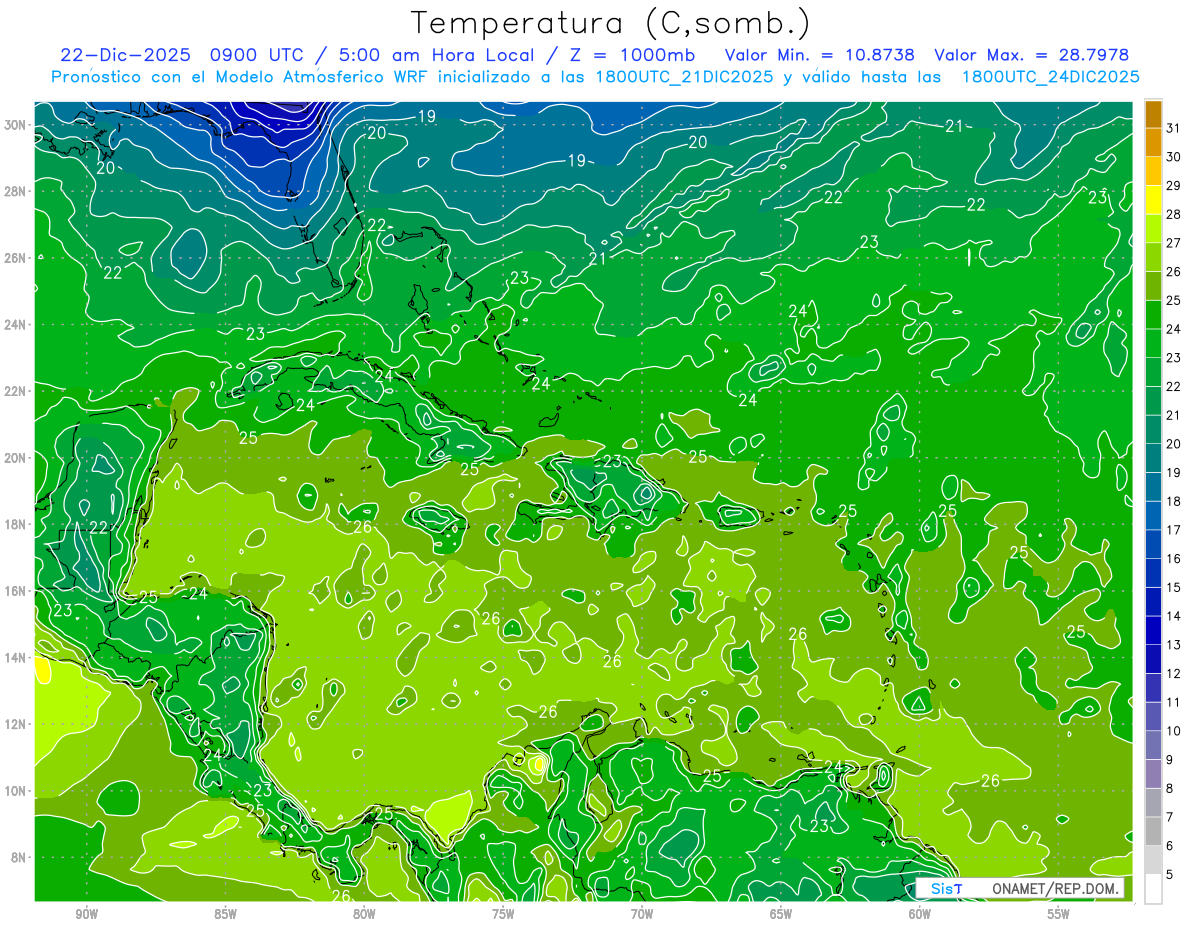The width and height of the screenshot is (1200, 927).
Task: Click the '24N' latitude axis label
Action: click(x=16, y=325)
